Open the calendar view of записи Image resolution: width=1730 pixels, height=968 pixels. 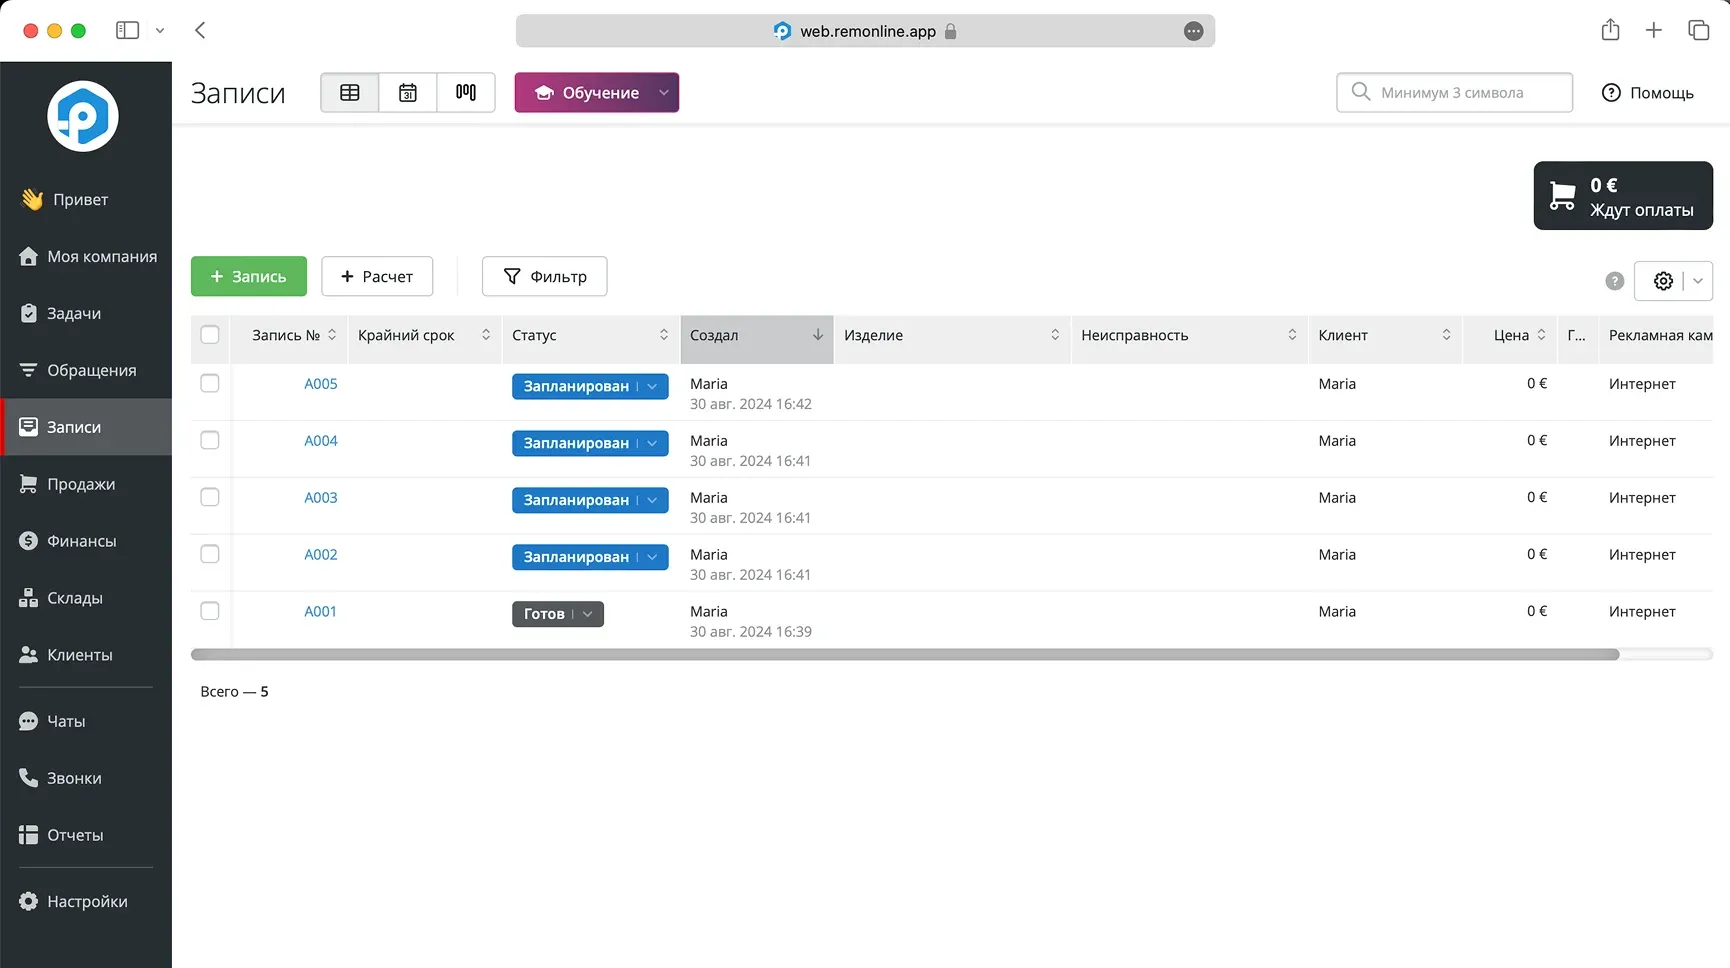pyautogui.click(x=407, y=92)
